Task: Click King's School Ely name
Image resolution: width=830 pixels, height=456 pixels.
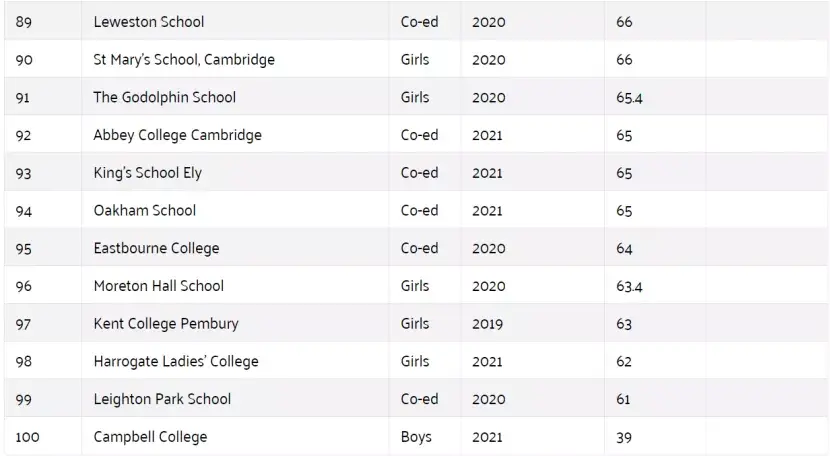Action: pyautogui.click(x=147, y=173)
